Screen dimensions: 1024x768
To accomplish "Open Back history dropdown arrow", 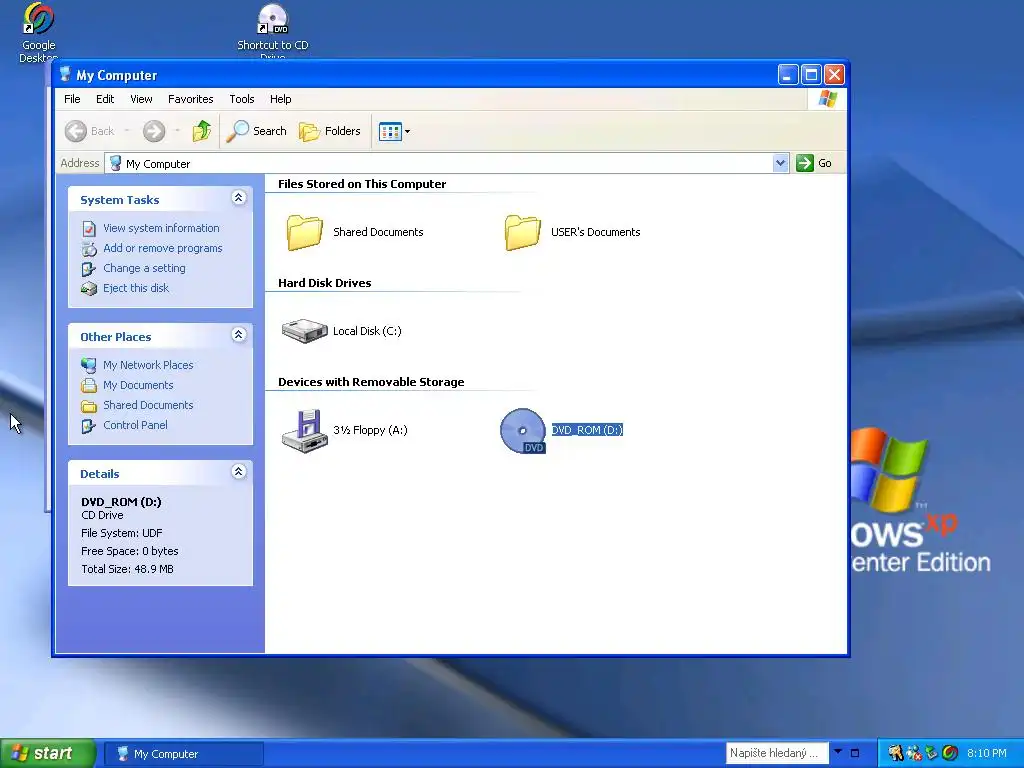I will click(x=127, y=131).
